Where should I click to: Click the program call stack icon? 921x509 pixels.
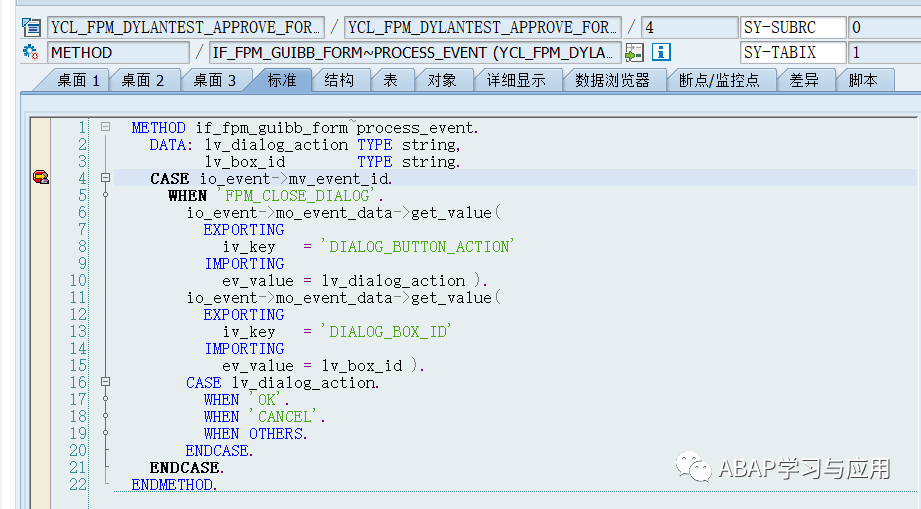coord(31,27)
